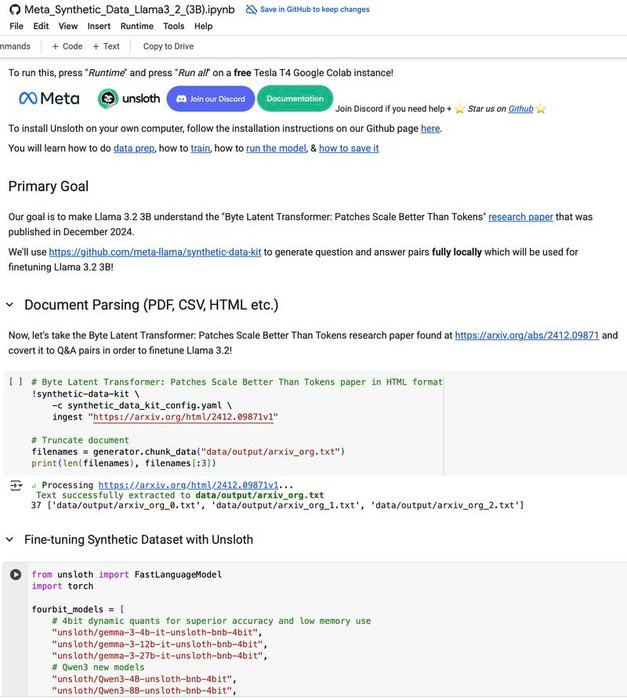
Task: Click Copy to Drive
Action: pos(167,46)
